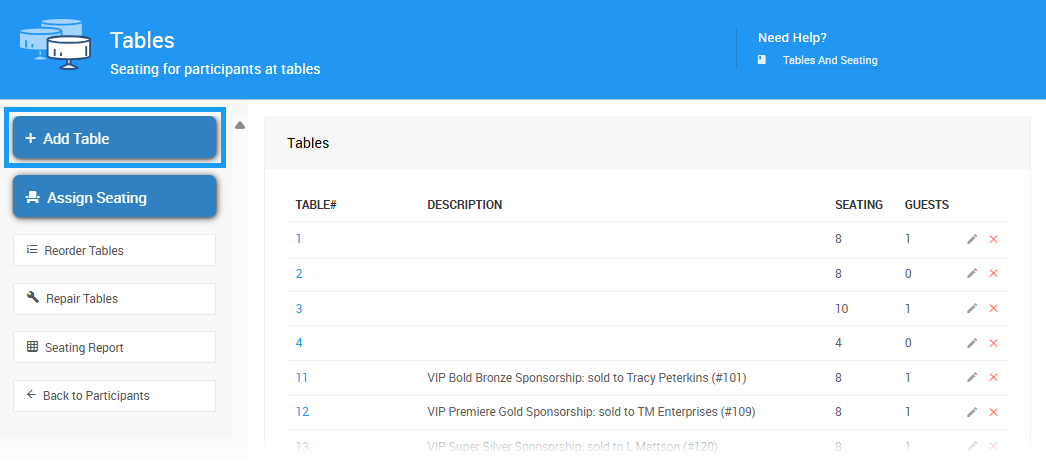This screenshot has width=1046, height=462.
Task: Select Reorder Tables option
Action: 114,250
